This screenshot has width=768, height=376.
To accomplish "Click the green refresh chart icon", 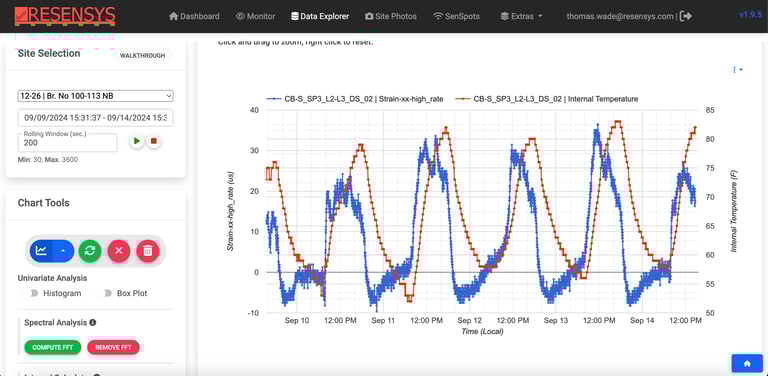I will point(90,251).
